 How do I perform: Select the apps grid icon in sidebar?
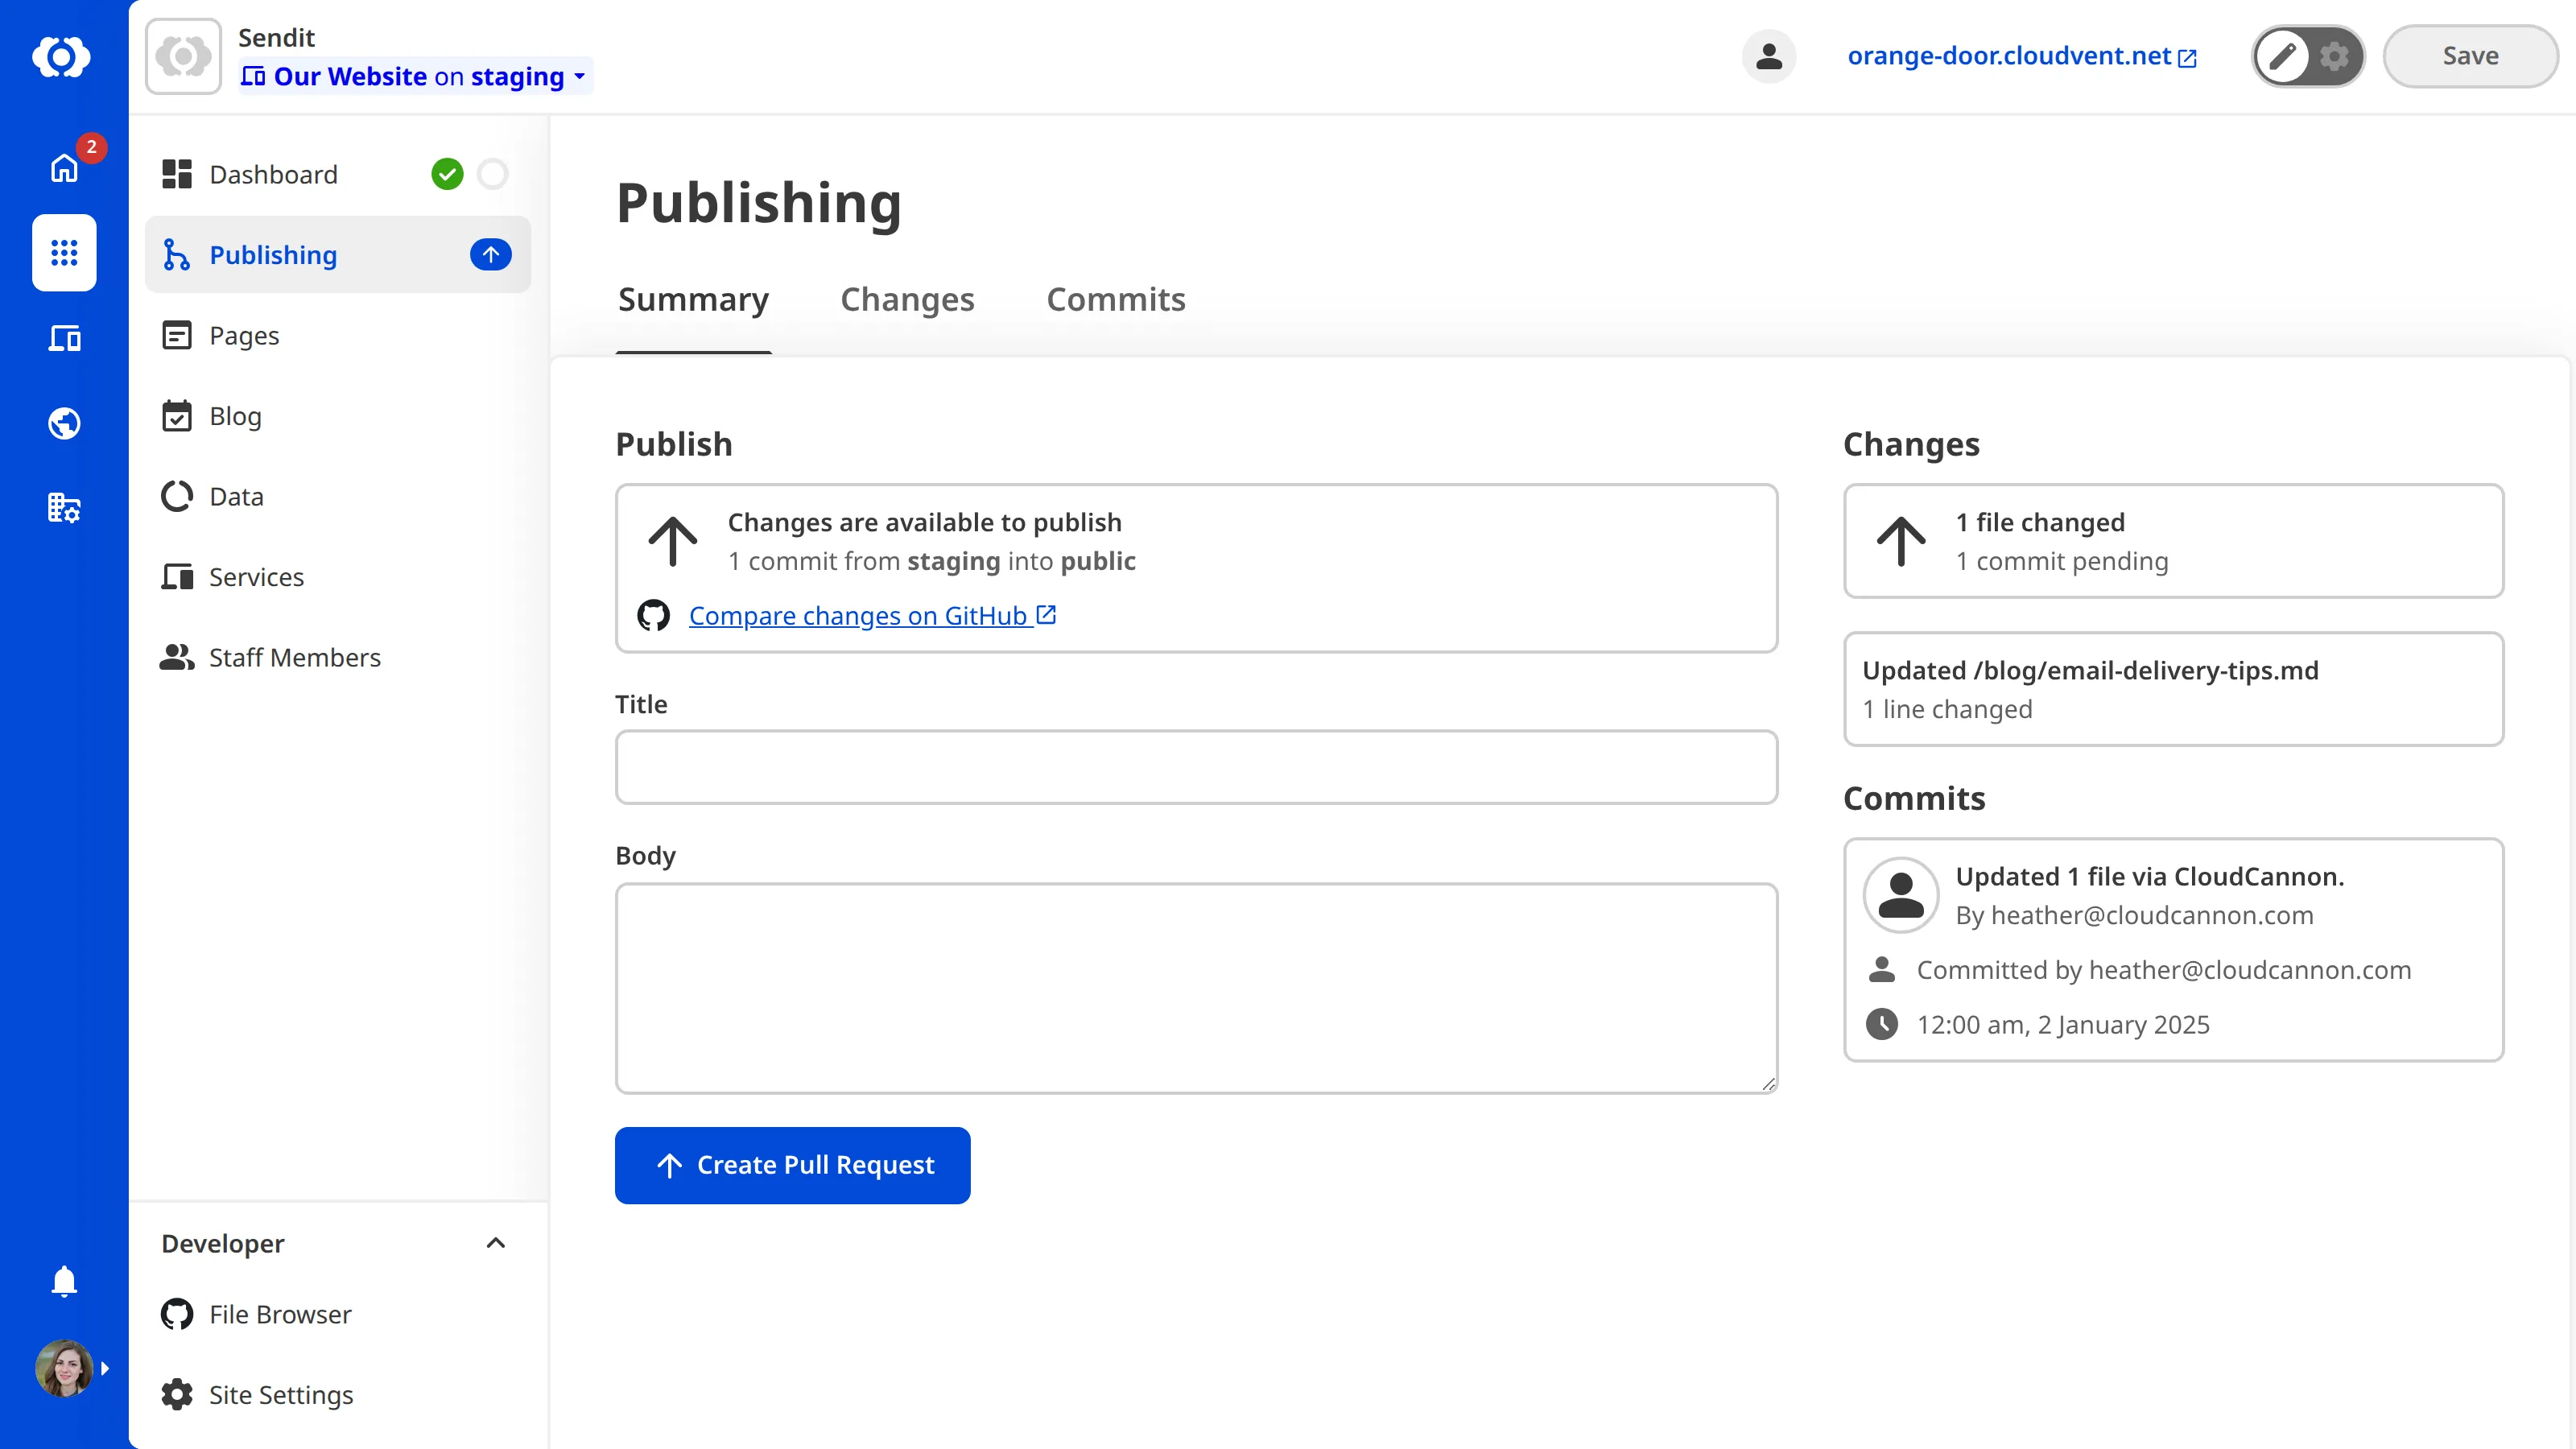click(x=63, y=253)
